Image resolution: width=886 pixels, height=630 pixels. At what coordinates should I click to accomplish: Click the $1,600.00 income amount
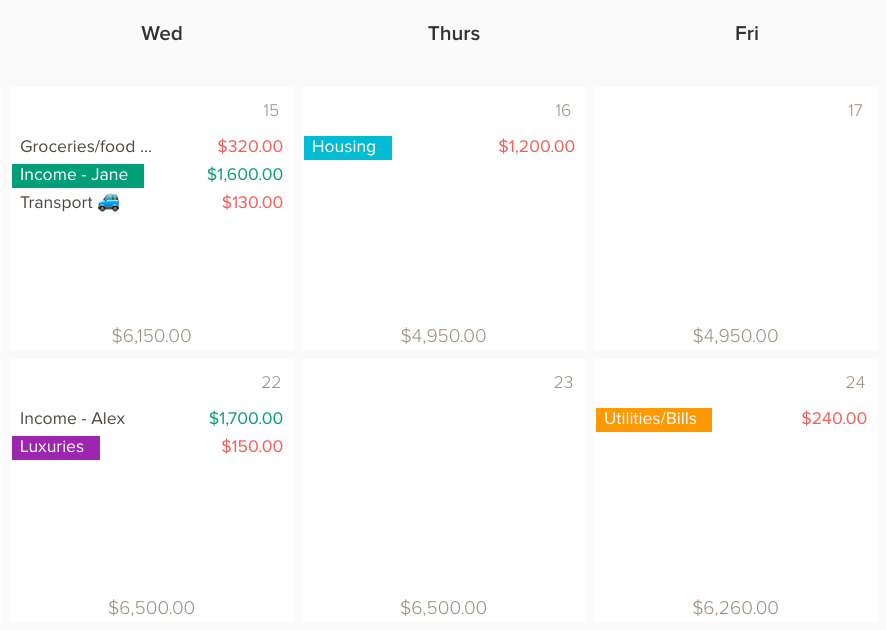point(245,175)
